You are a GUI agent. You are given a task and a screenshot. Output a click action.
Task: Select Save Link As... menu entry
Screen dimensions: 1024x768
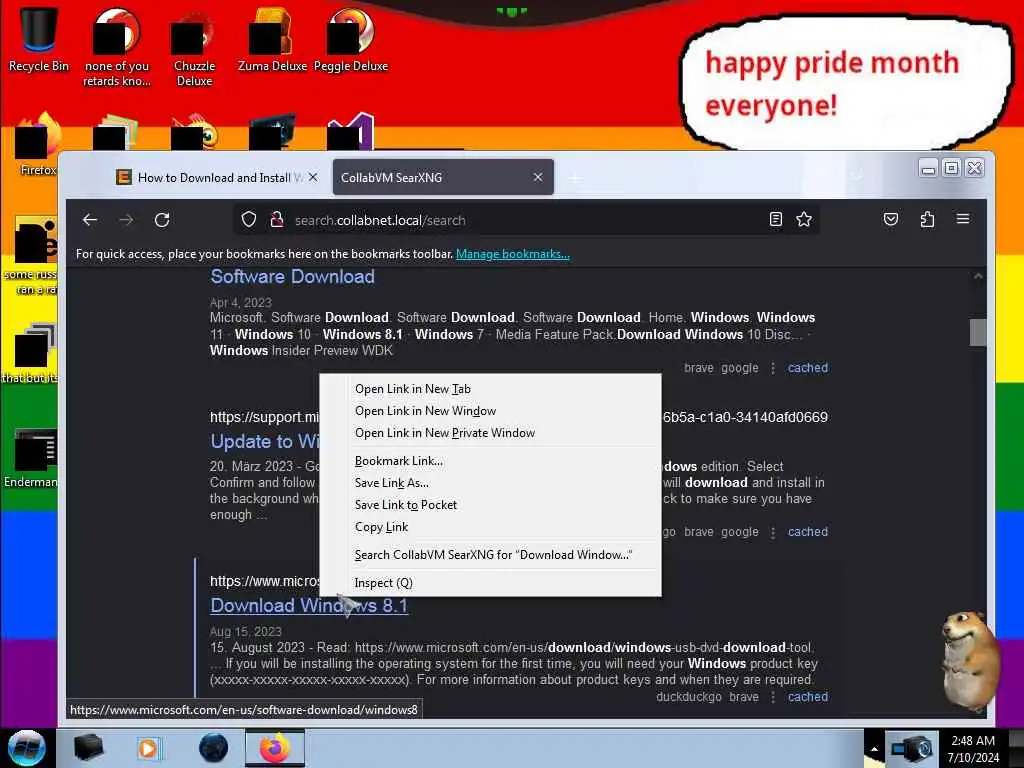click(490, 483)
